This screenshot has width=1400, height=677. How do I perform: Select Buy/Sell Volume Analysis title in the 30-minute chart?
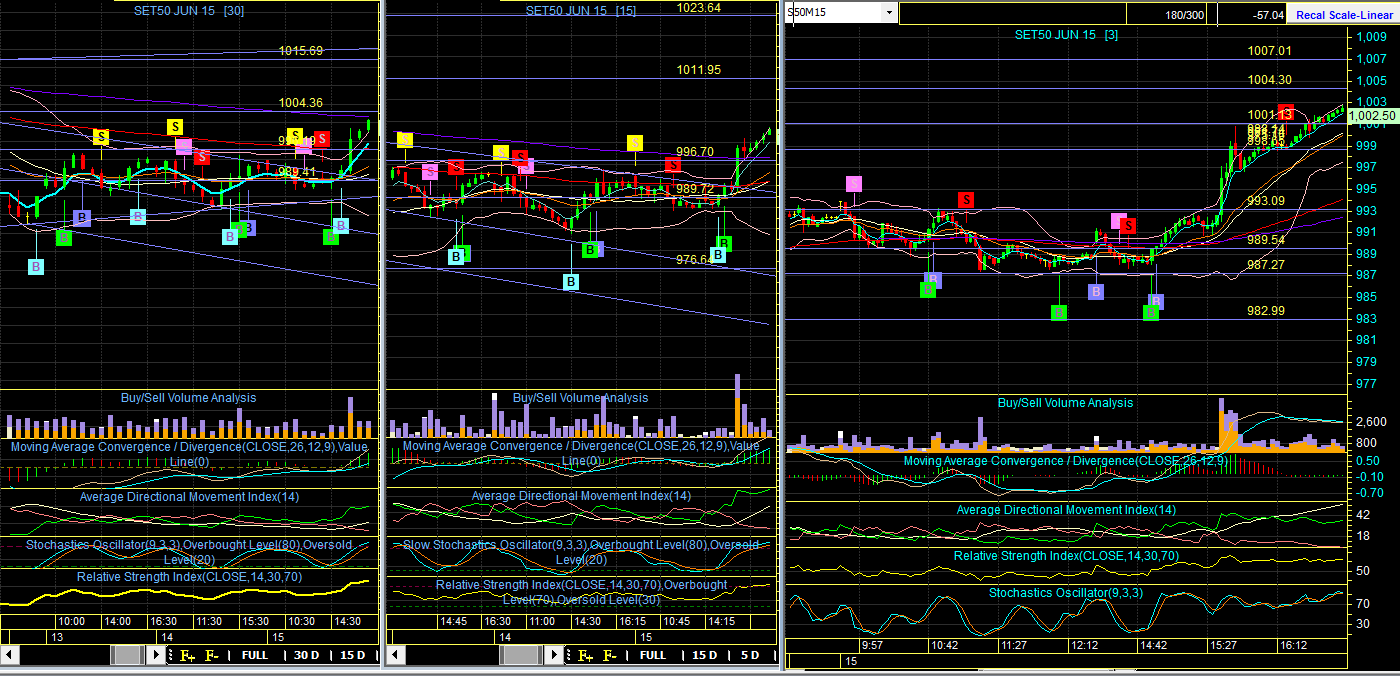[188, 398]
